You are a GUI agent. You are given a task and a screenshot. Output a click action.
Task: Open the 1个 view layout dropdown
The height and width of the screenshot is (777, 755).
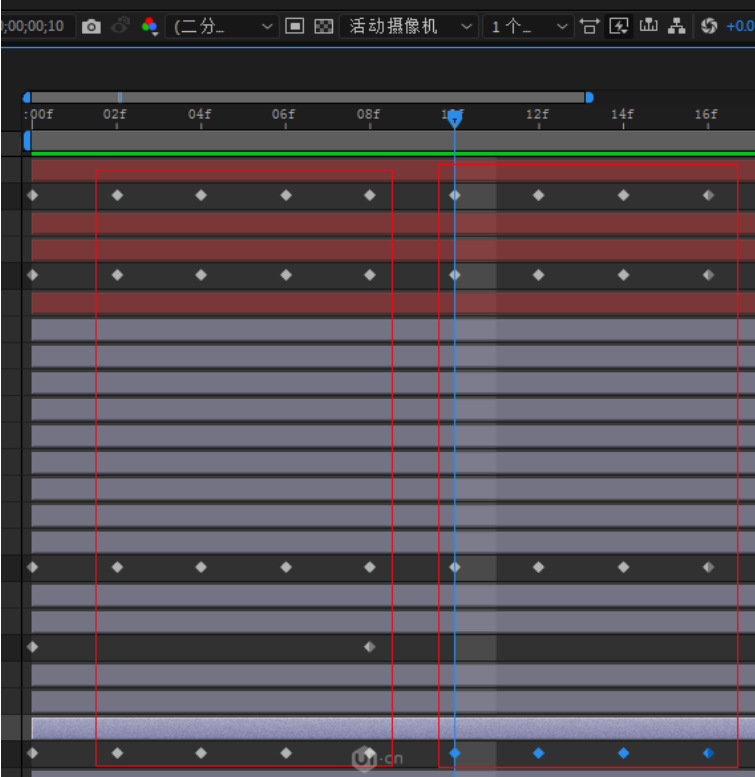(x=528, y=26)
